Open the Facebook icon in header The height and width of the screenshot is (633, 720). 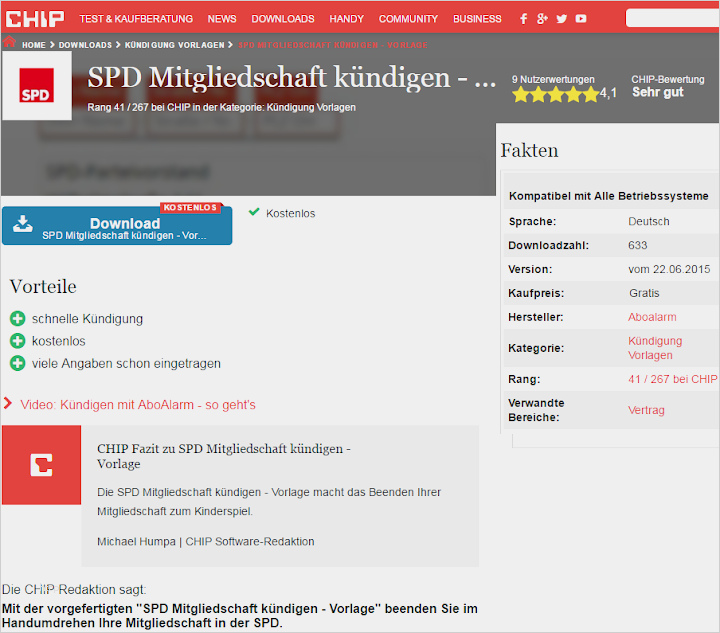[x=523, y=19]
